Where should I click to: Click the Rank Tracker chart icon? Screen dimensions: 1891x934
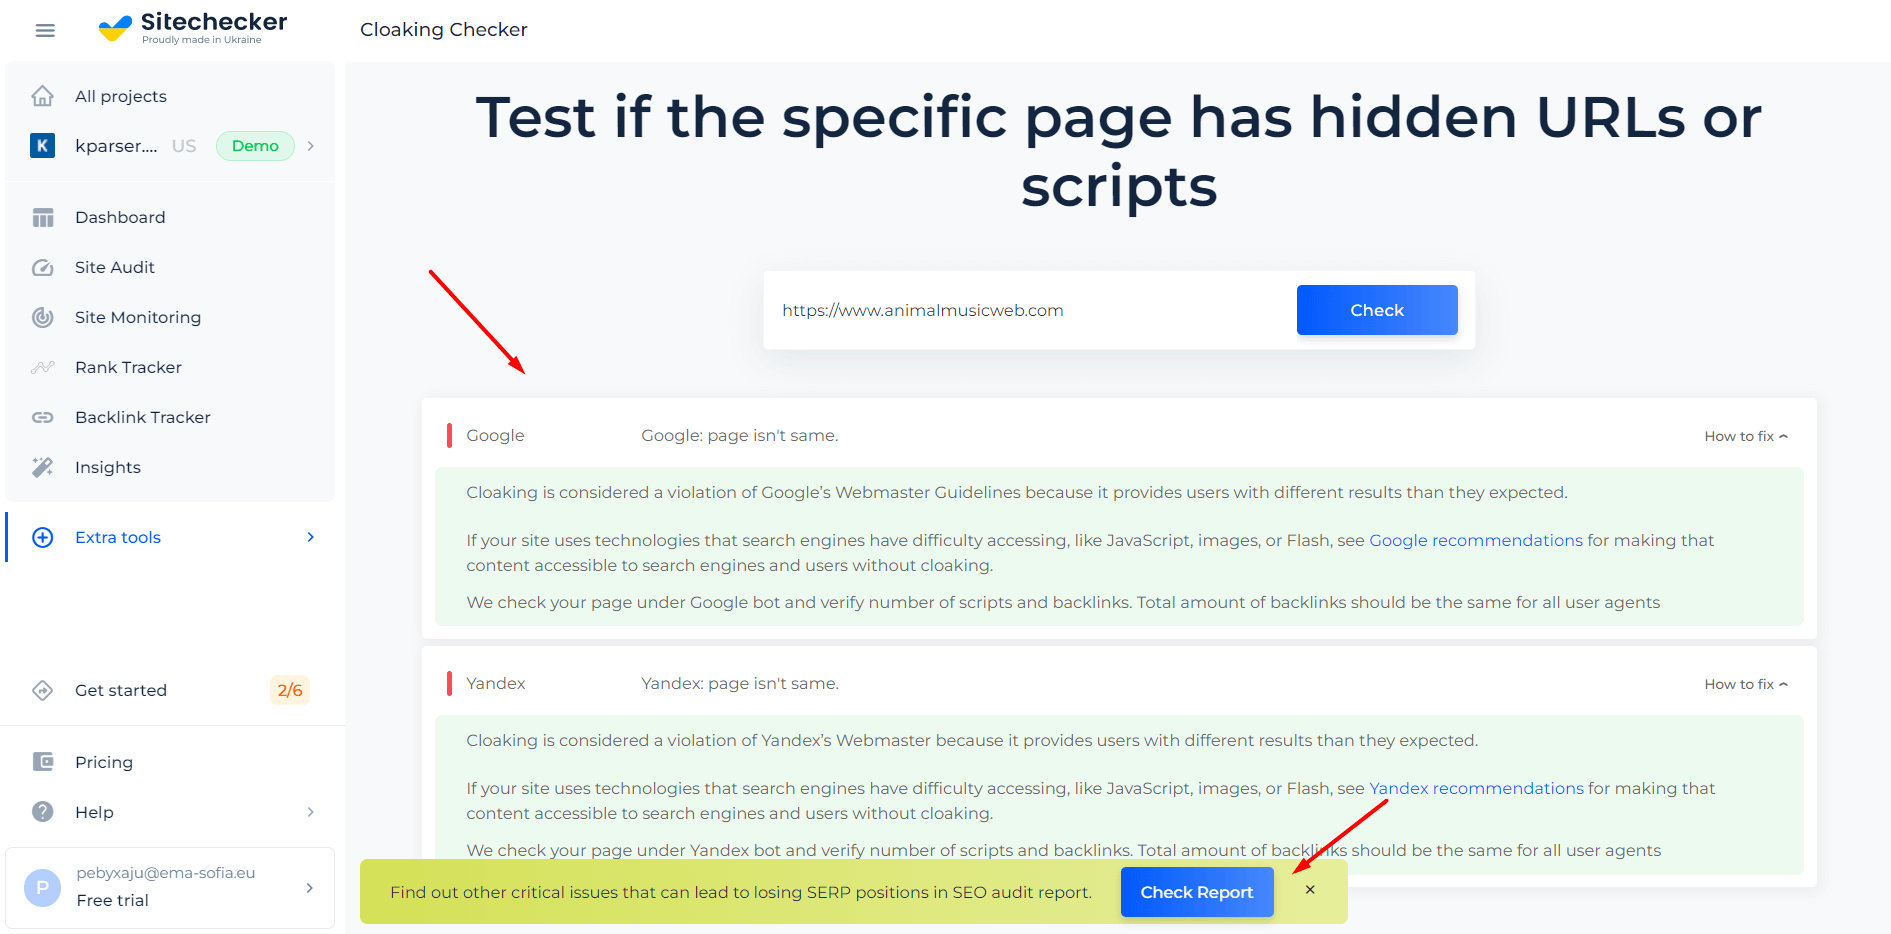(x=42, y=367)
